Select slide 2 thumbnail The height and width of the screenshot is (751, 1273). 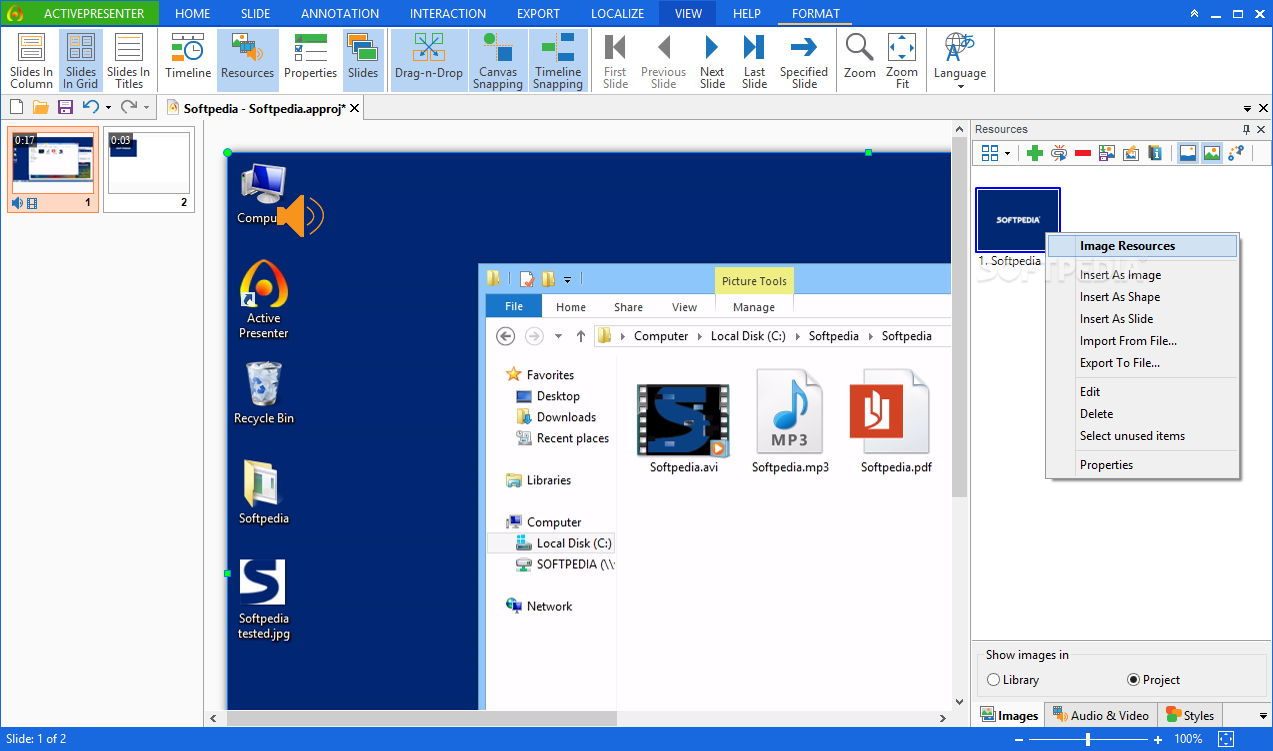(x=149, y=170)
